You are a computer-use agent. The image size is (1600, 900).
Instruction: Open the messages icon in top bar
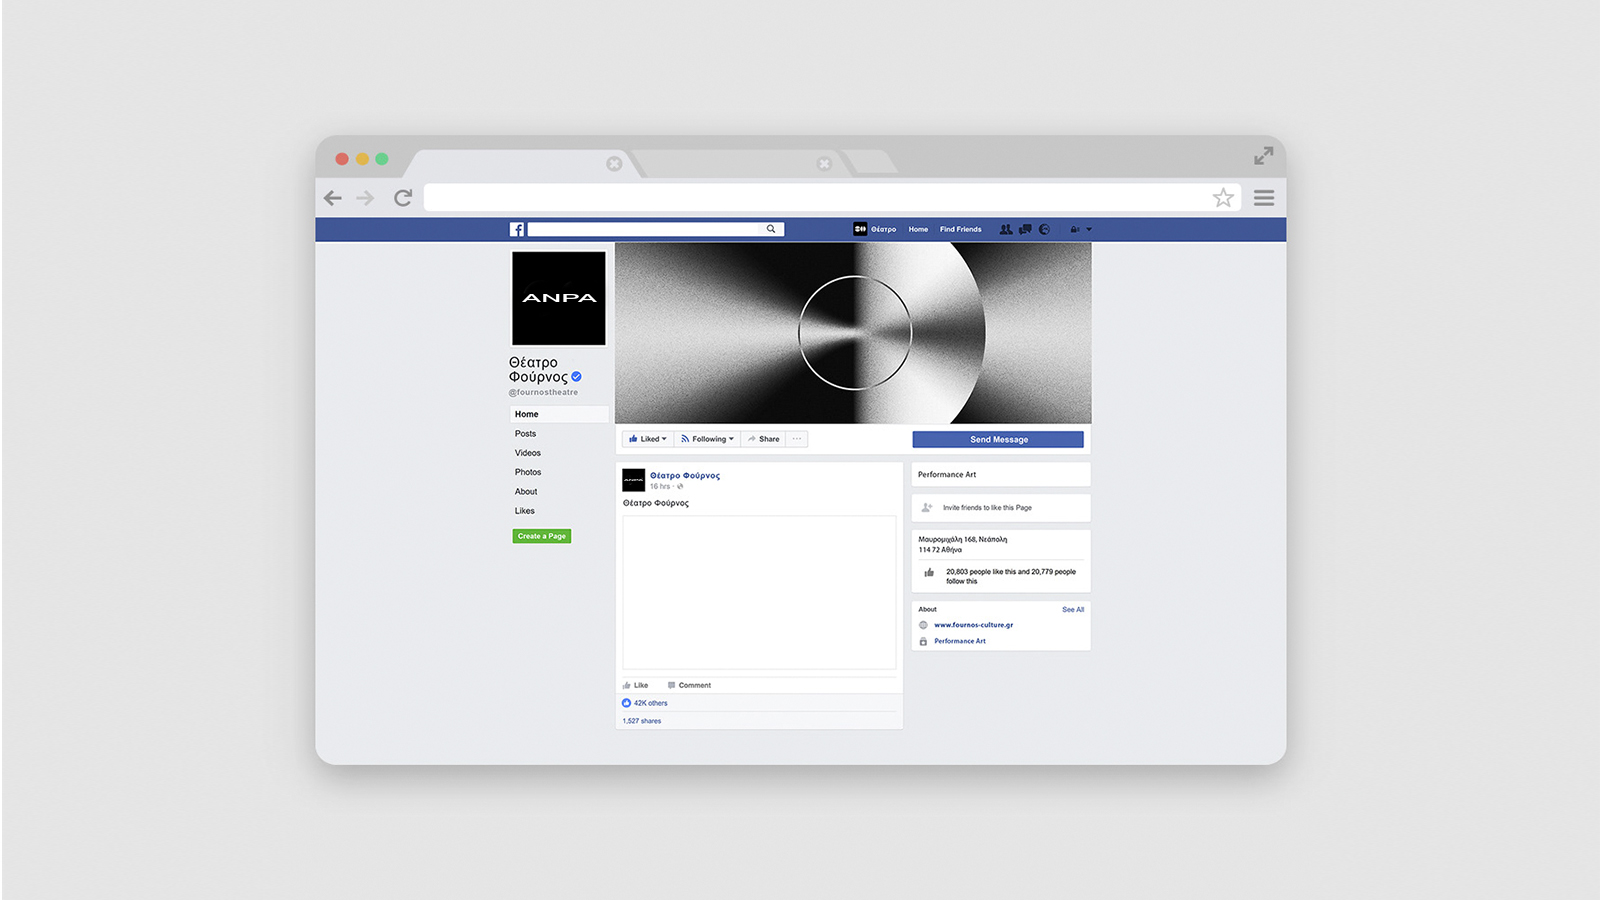1025,229
